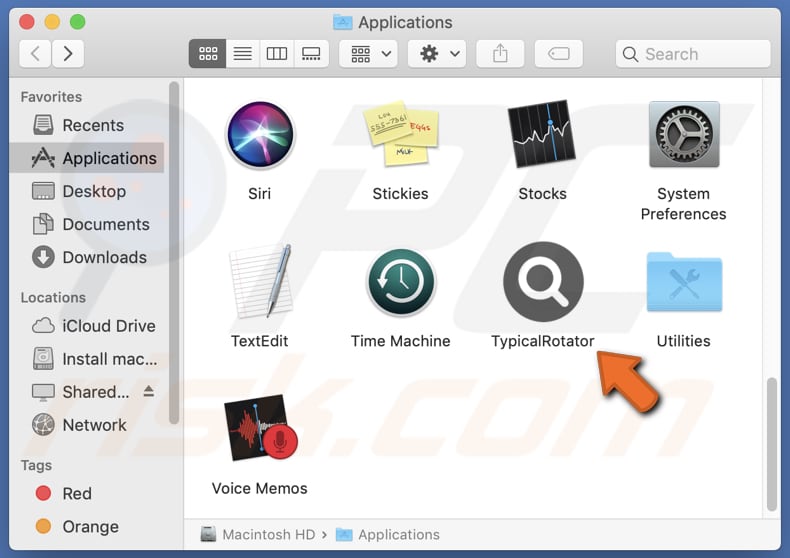The image size is (790, 558).
Task: Open the gear action menu
Action: pos(437,53)
